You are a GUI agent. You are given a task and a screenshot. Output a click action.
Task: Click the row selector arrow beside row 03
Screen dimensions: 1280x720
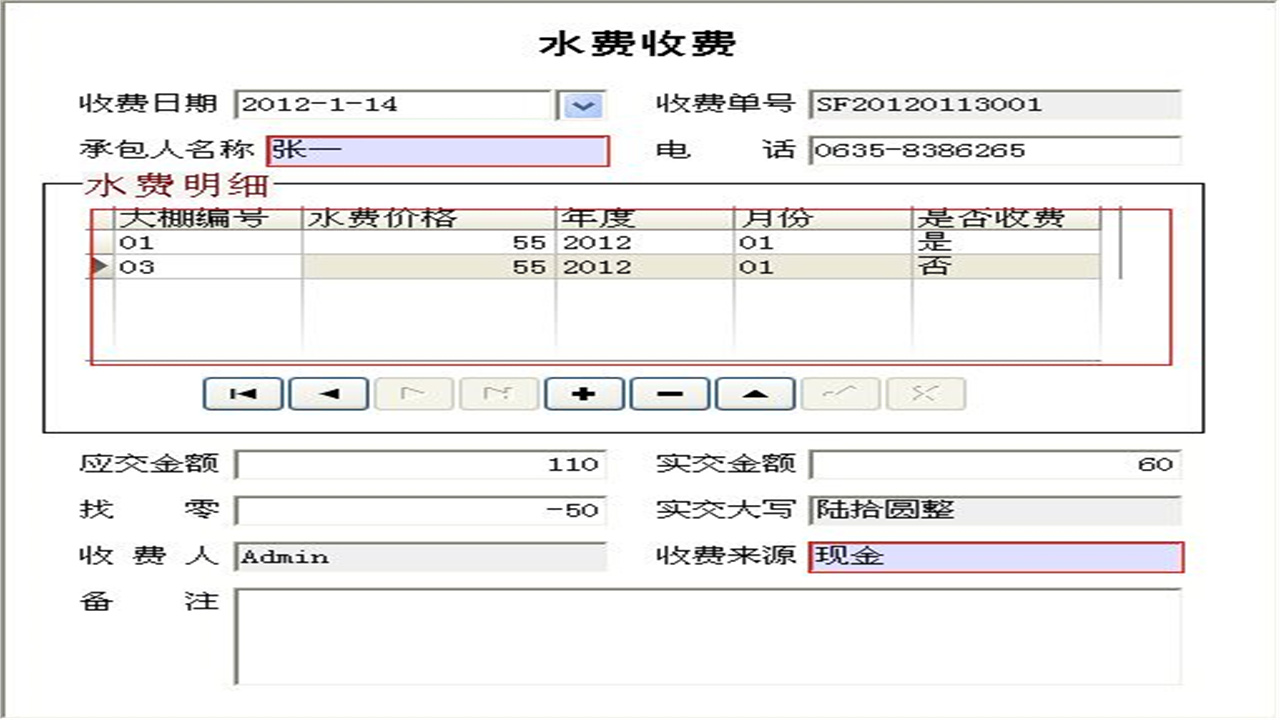(x=99, y=266)
